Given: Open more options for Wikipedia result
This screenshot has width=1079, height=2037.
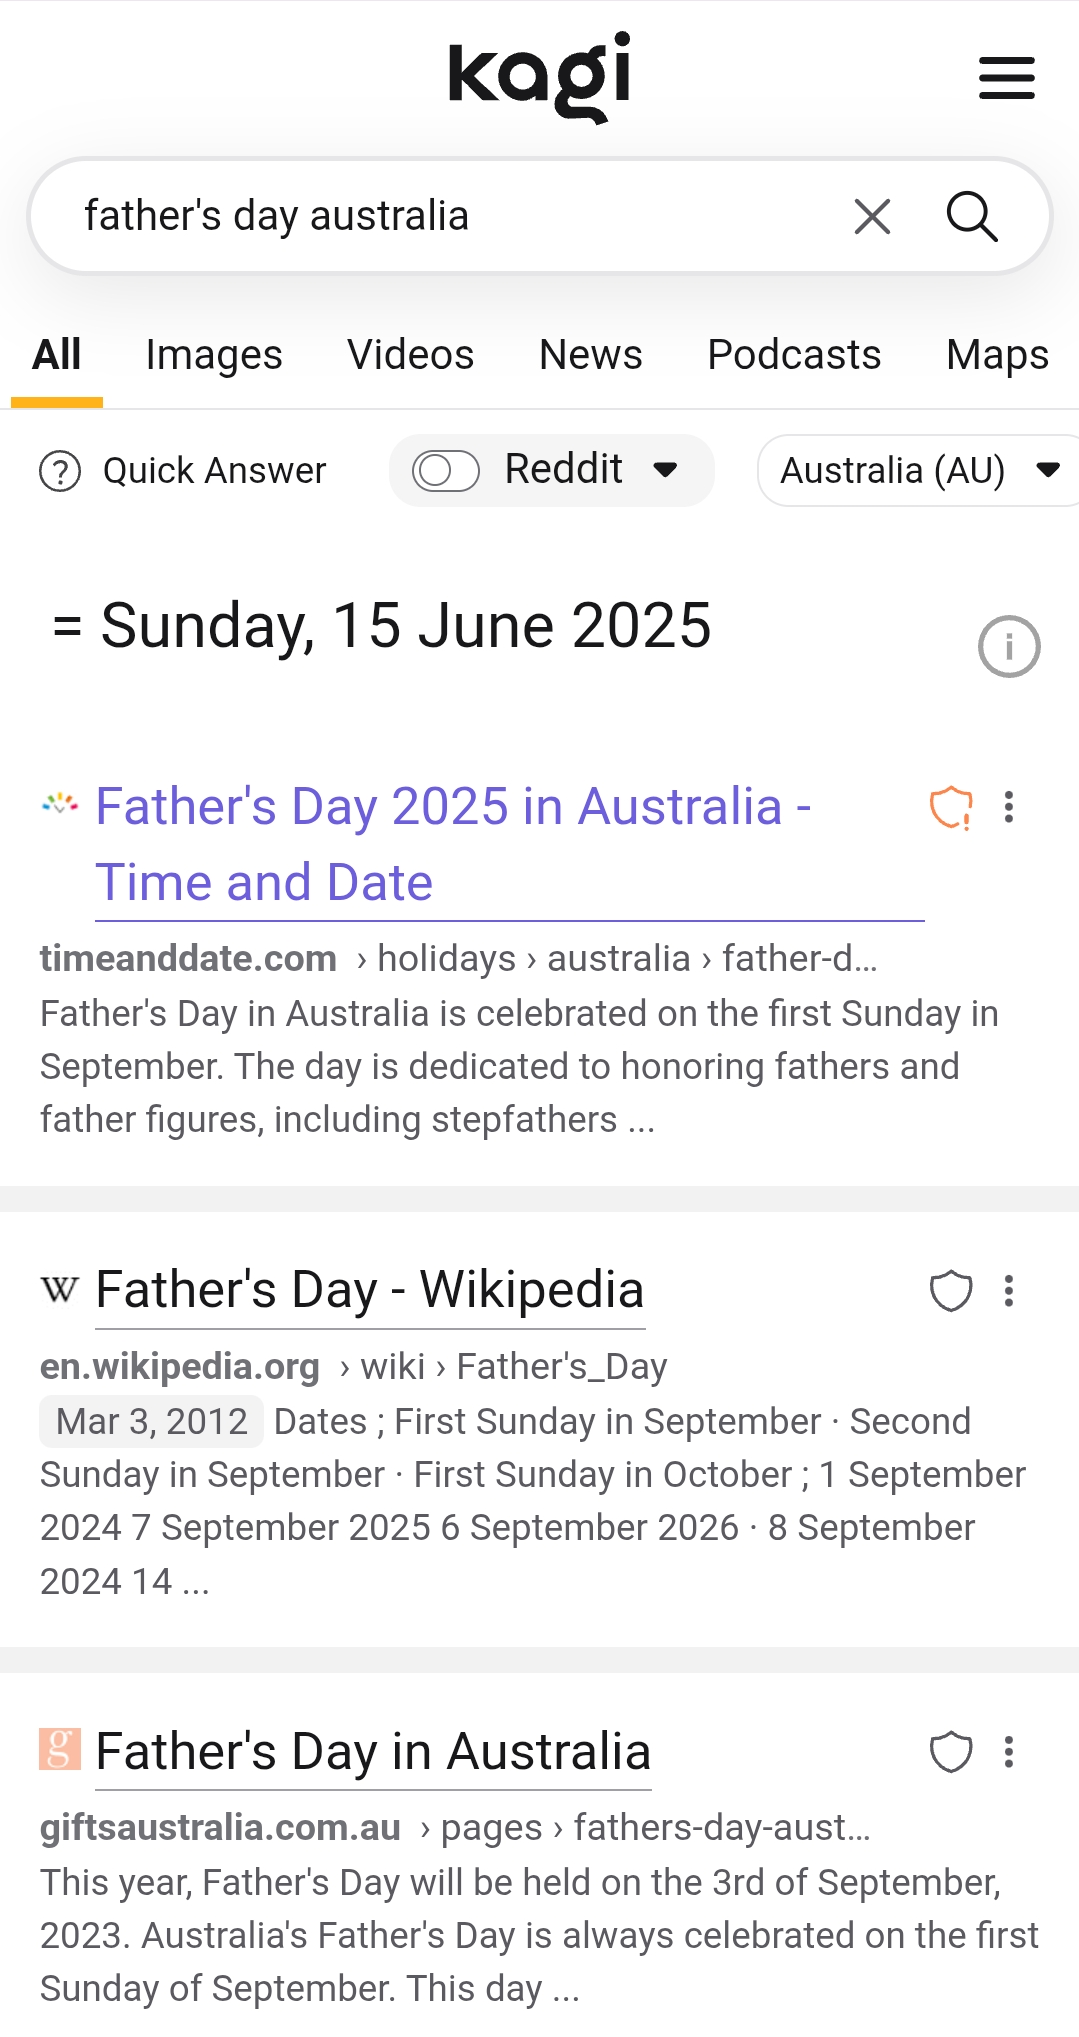Looking at the screenshot, I should tap(1009, 1291).
